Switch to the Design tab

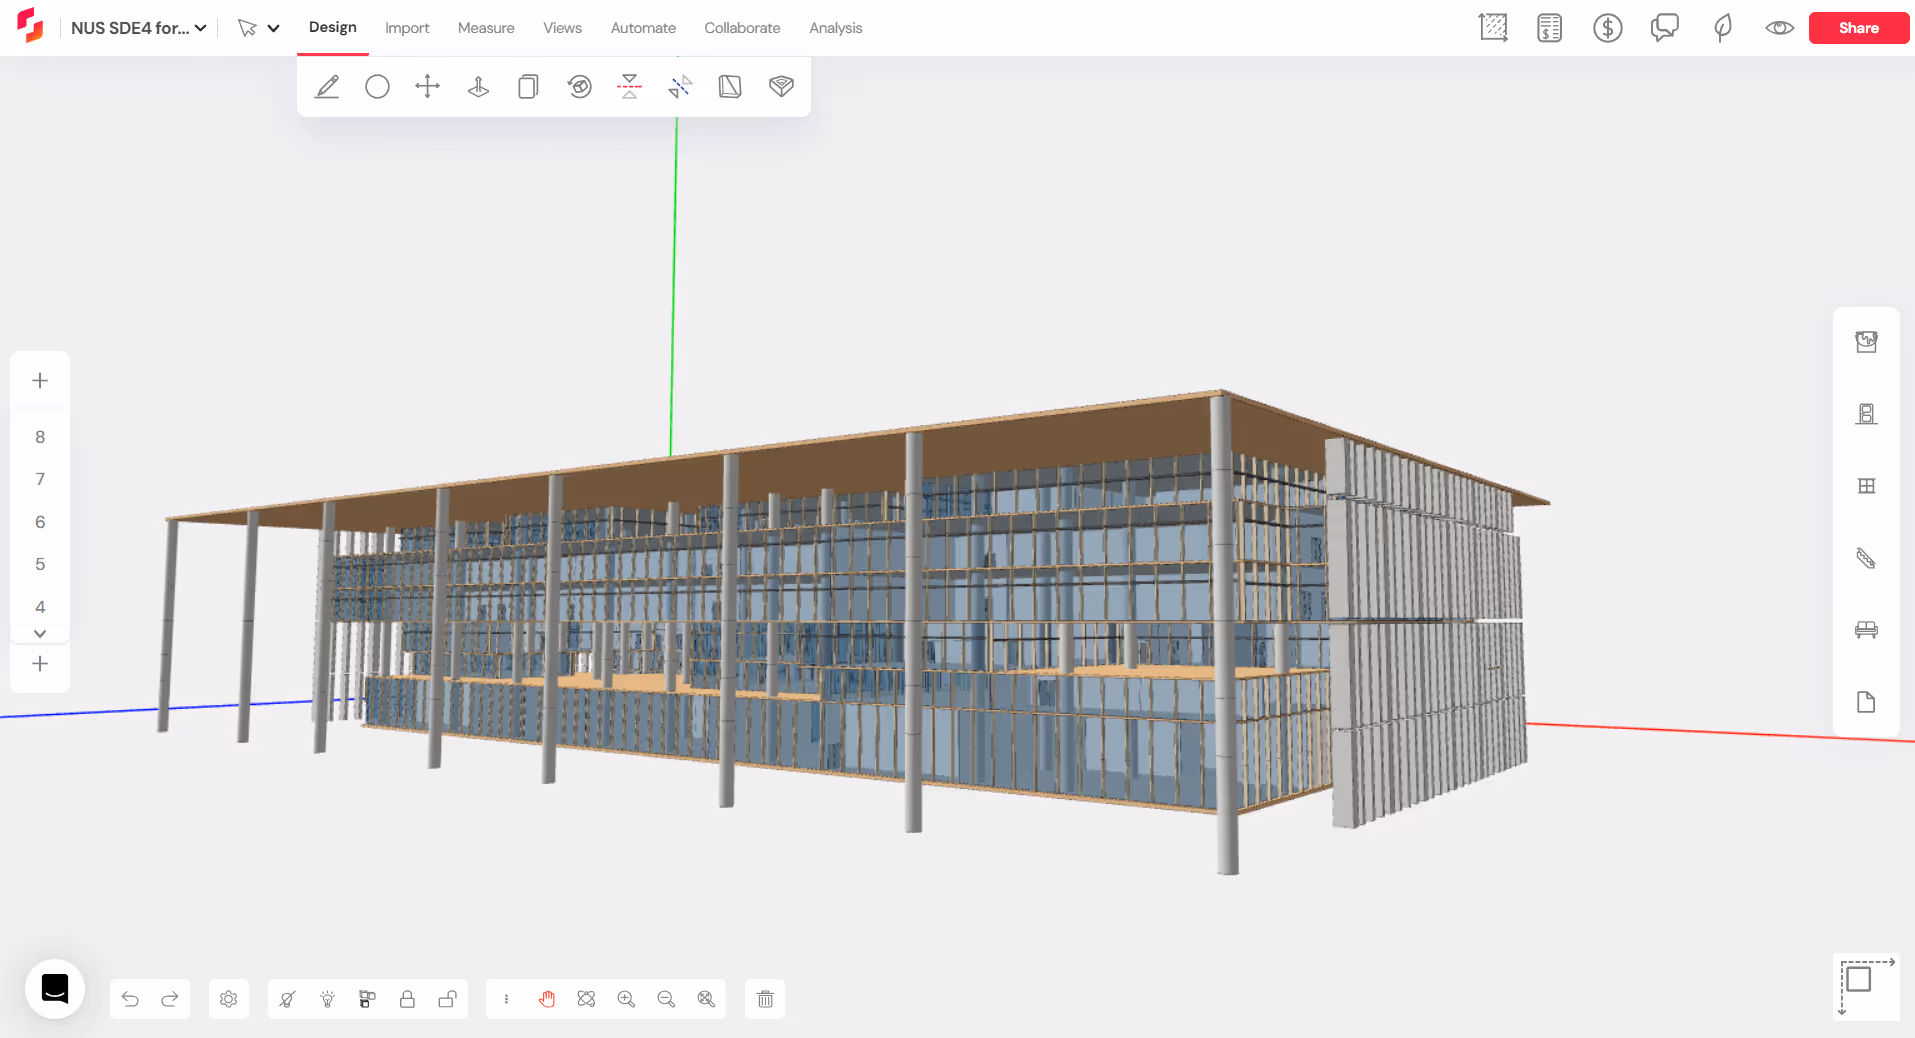pyautogui.click(x=333, y=28)
